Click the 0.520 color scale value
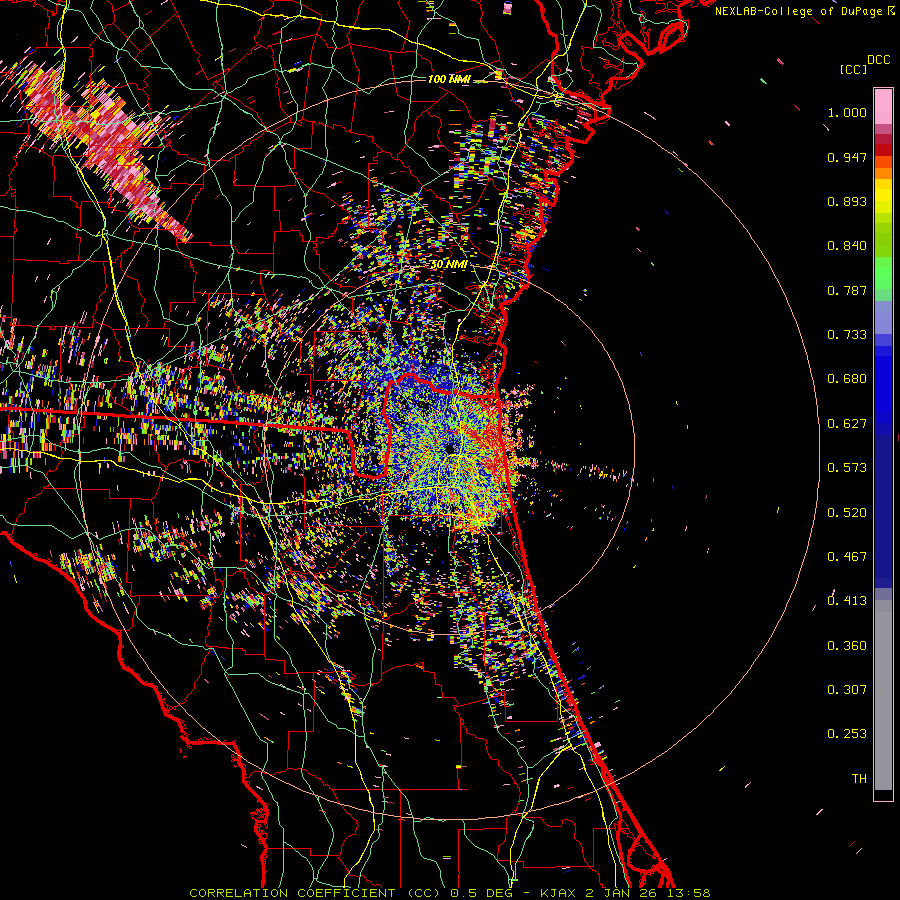Image resolution: width=900 pixels, height=900 pixels. click(x=847, y=513)
